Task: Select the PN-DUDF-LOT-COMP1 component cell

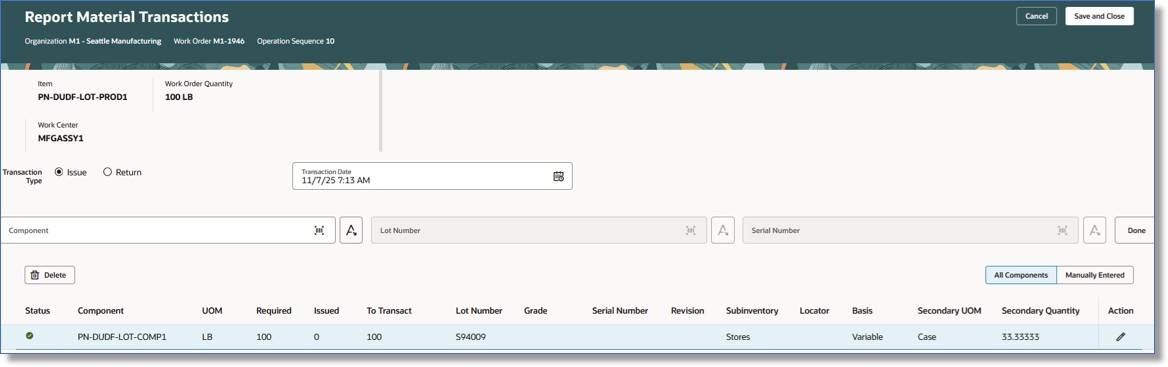Action: pyautogui.click(x=122, y=337)
